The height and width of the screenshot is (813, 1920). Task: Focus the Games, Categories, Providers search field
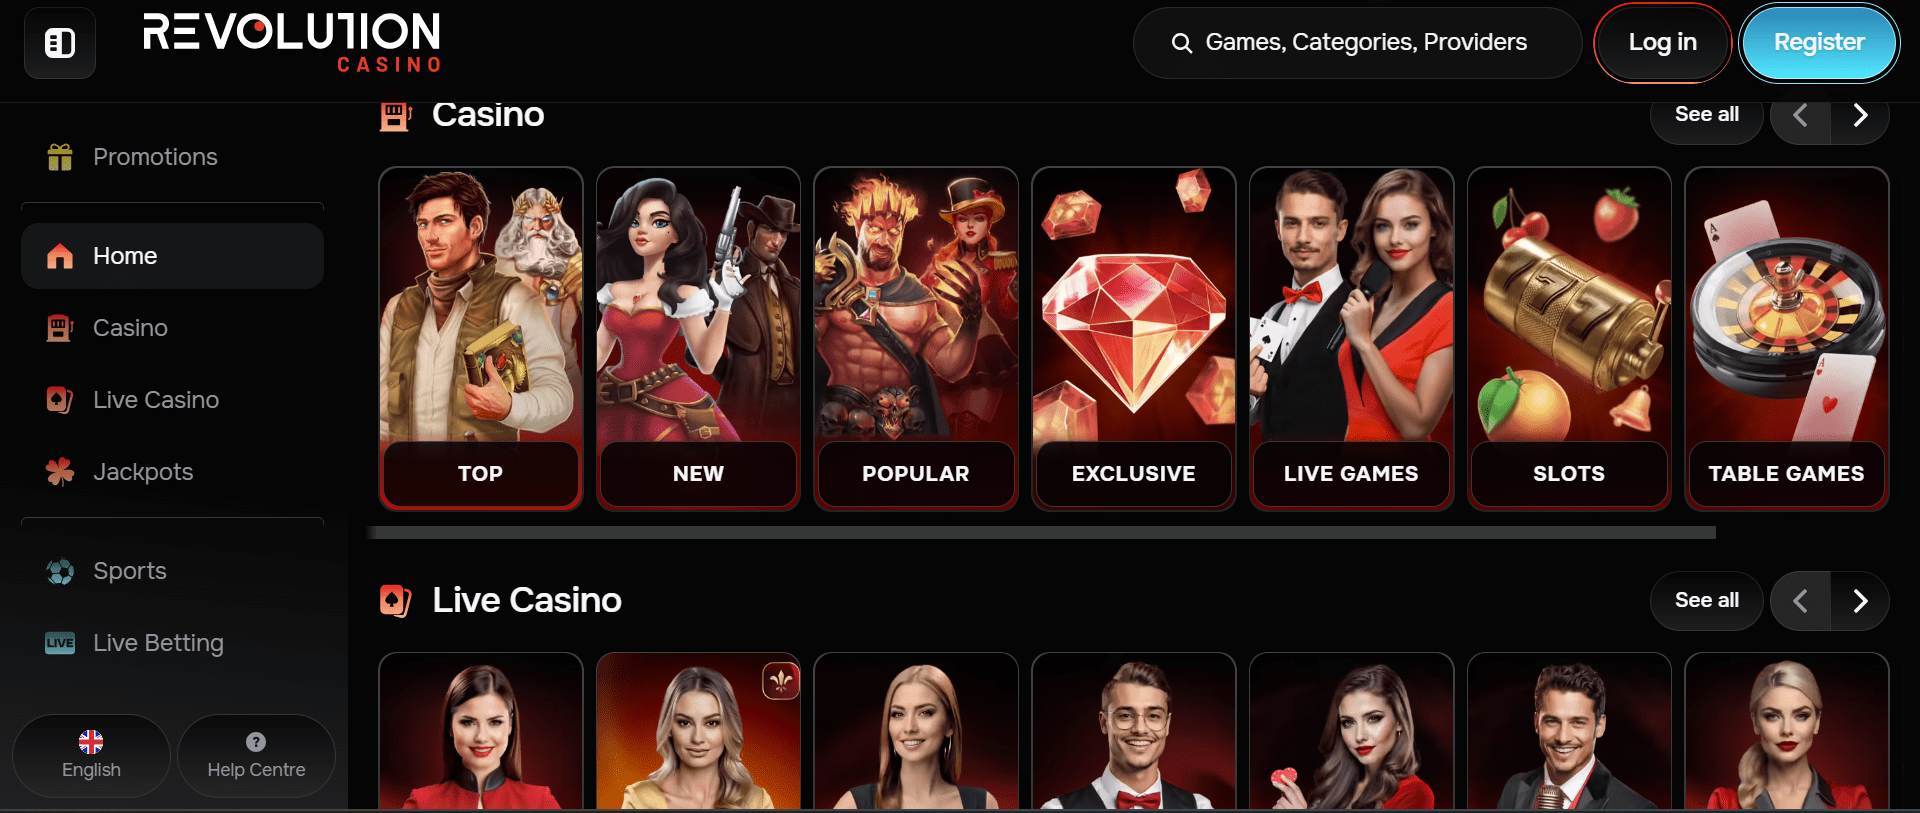pyautogui.click(x=1357, y=43)
